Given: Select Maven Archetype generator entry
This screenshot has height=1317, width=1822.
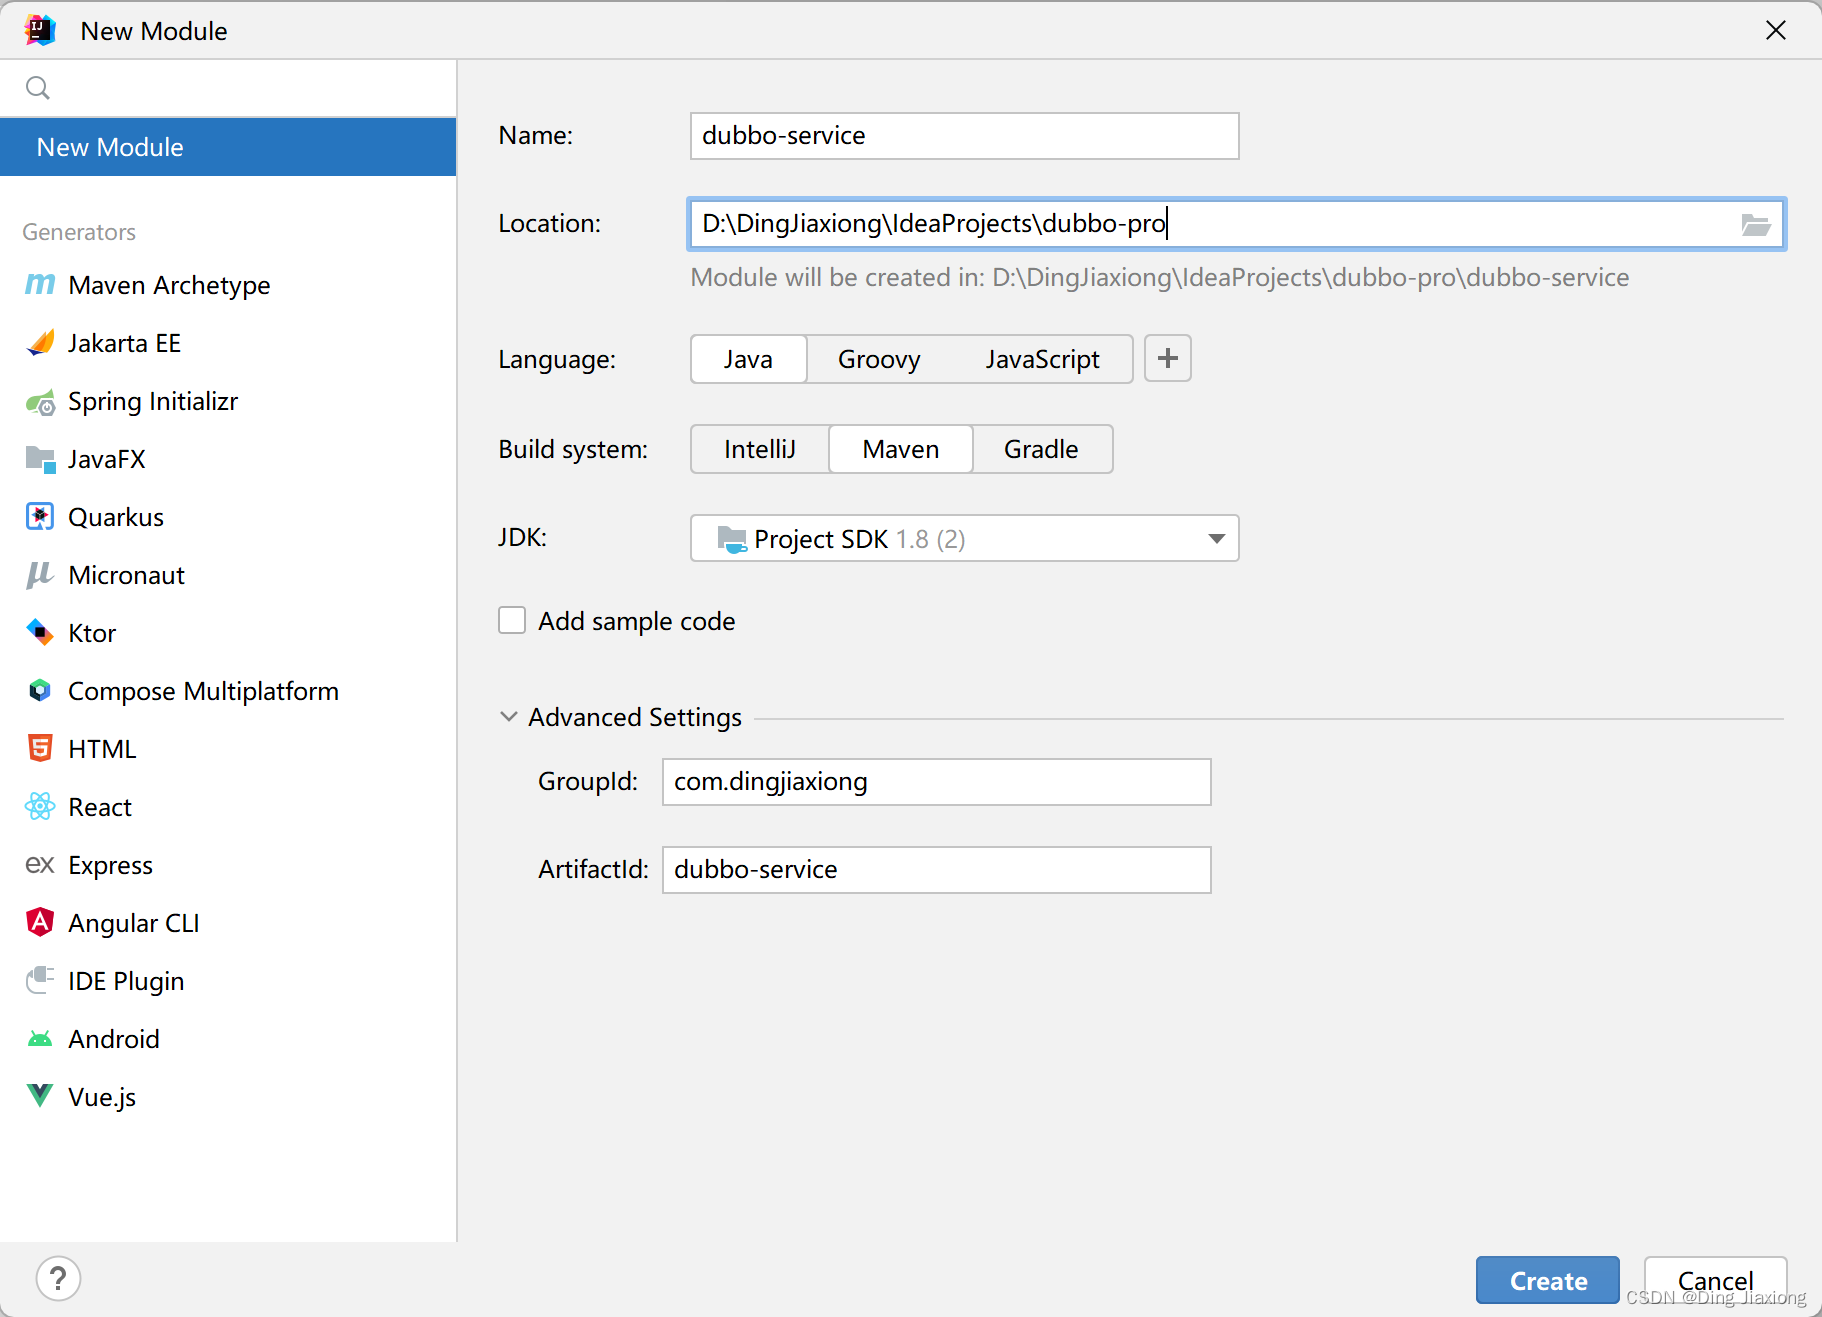Looking at the screenshot, I should (x=228, y=285).
